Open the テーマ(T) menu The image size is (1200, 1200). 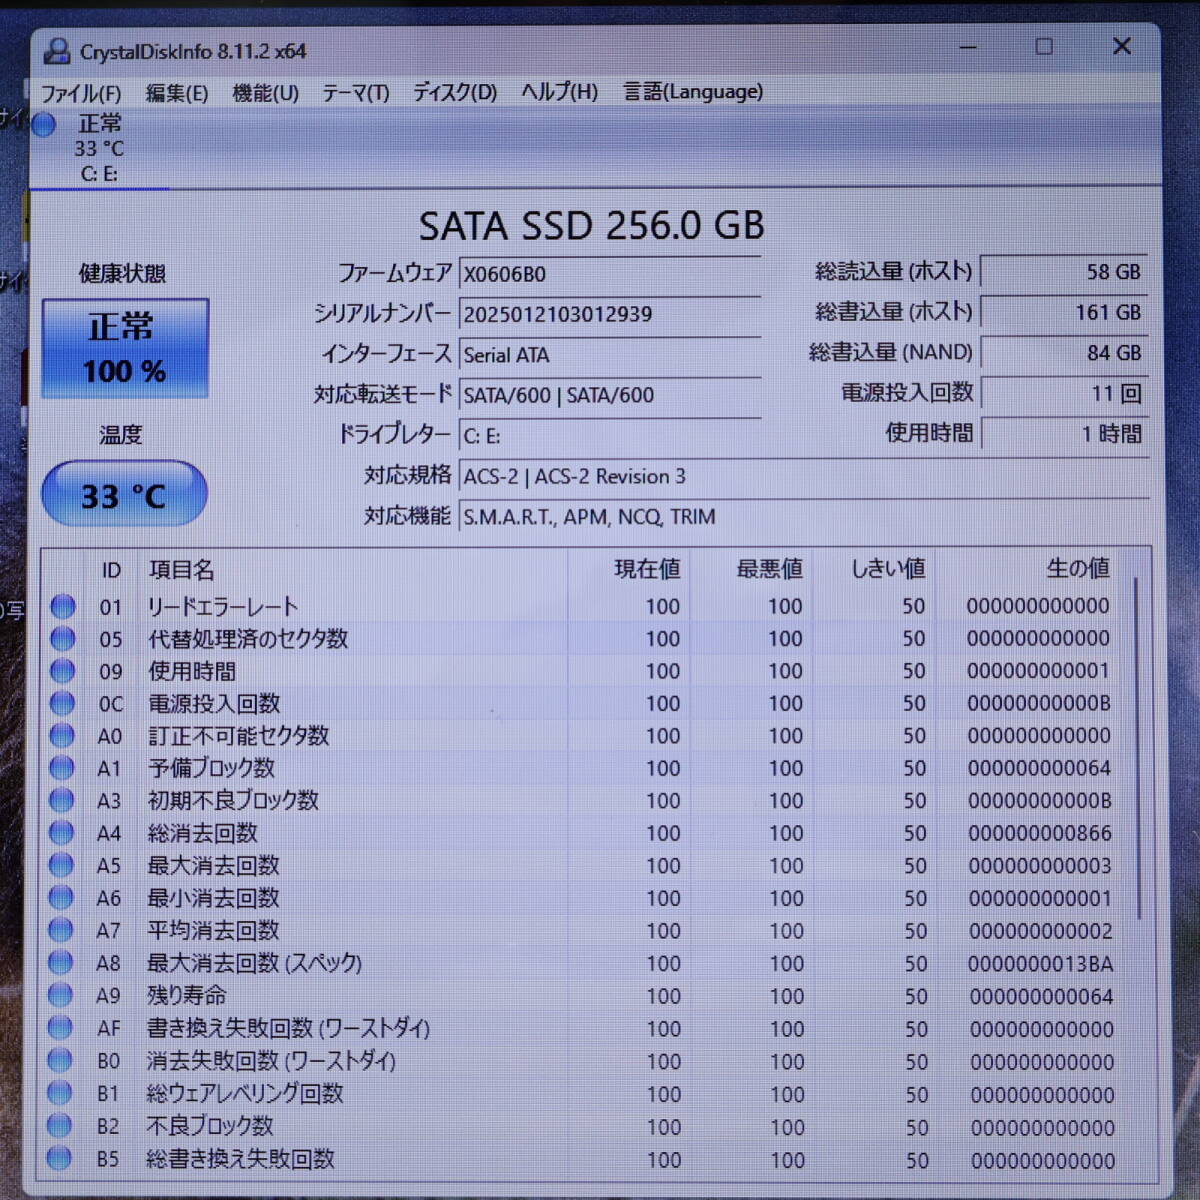pyautogui.click(x=355, y=93)
